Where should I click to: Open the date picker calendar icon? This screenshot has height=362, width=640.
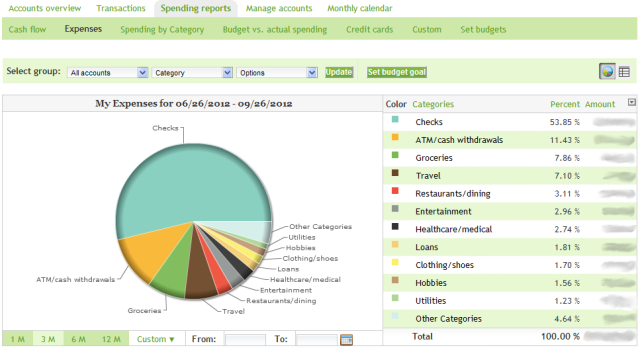(x=346, y=339)
